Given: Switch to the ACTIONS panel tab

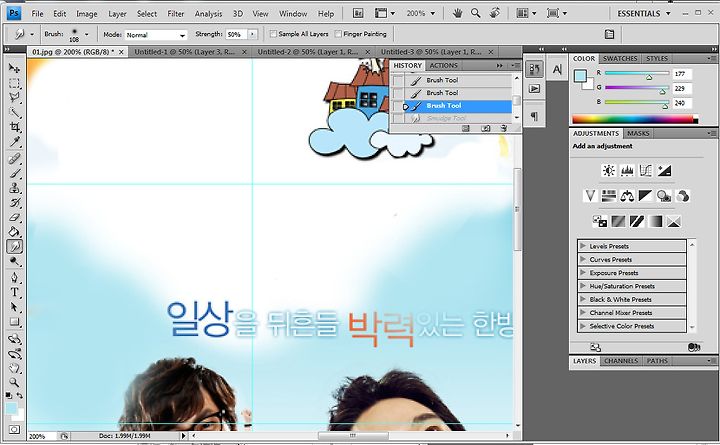Looking at the screenshot, I should (x=444, y=66).
